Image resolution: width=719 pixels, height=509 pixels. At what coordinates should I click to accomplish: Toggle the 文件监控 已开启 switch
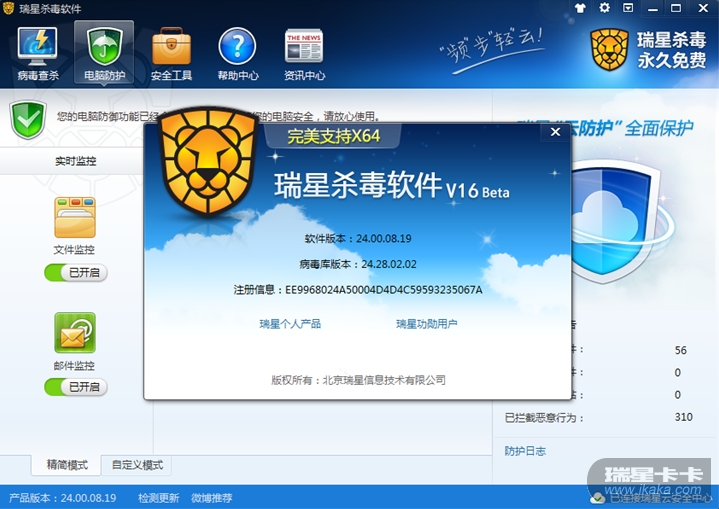click(76, 272)
